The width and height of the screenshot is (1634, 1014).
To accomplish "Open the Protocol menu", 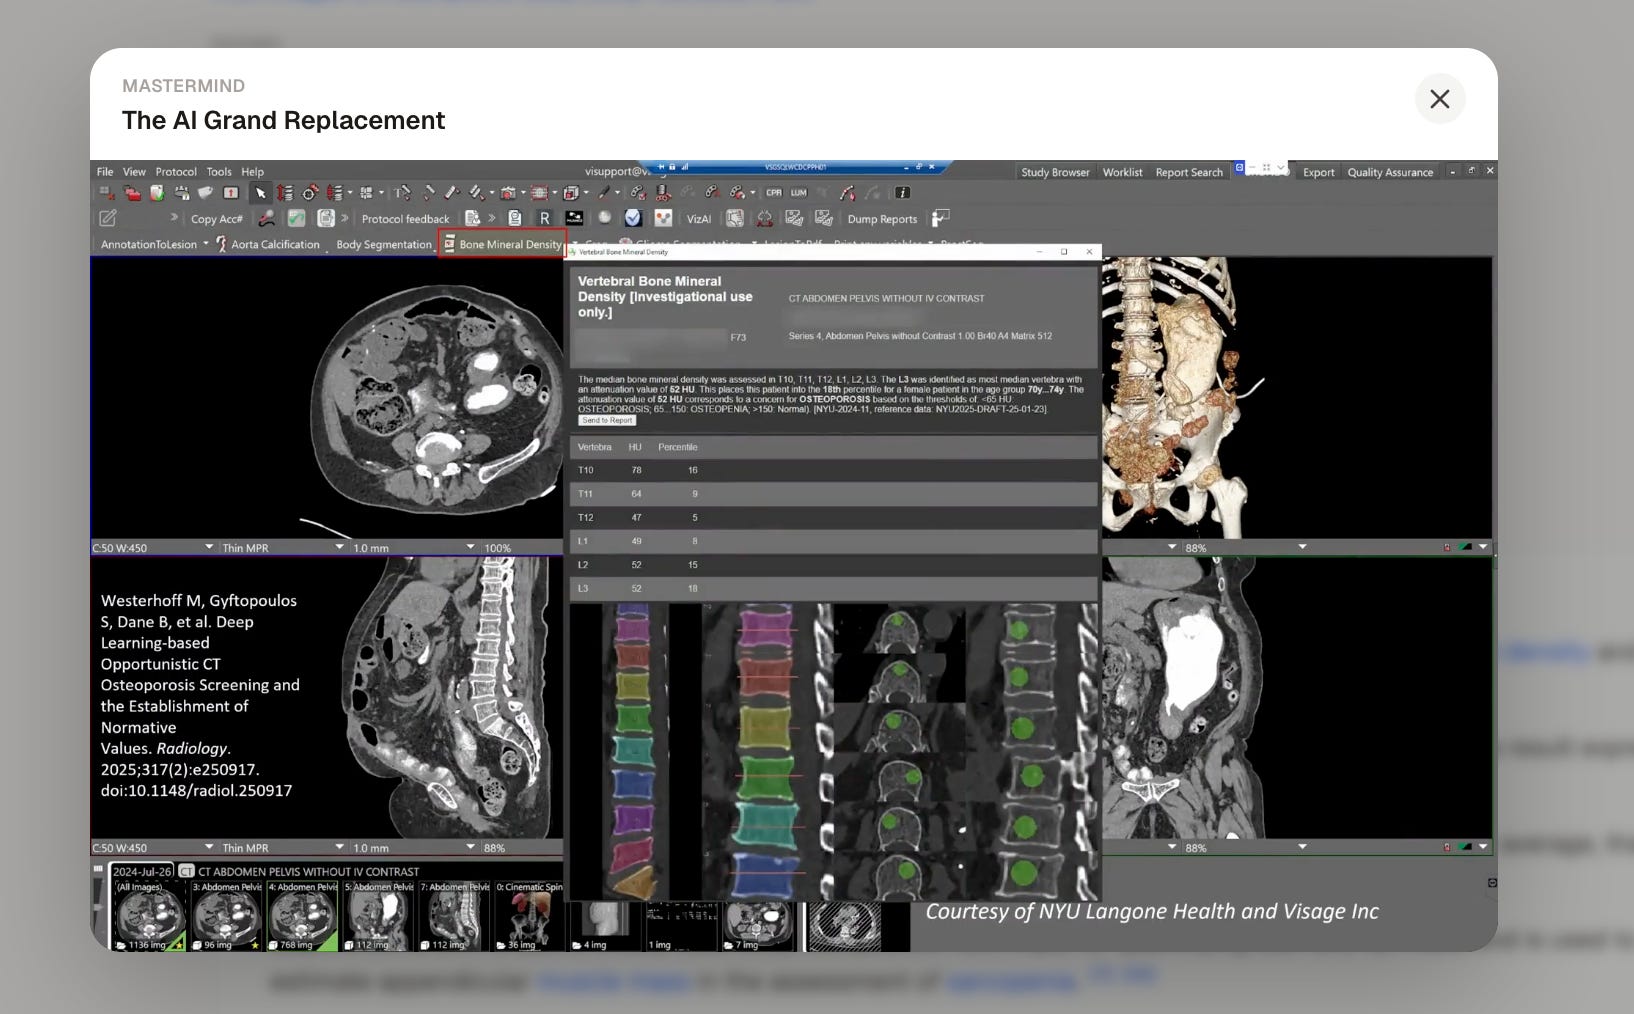I will click(176, 172).
